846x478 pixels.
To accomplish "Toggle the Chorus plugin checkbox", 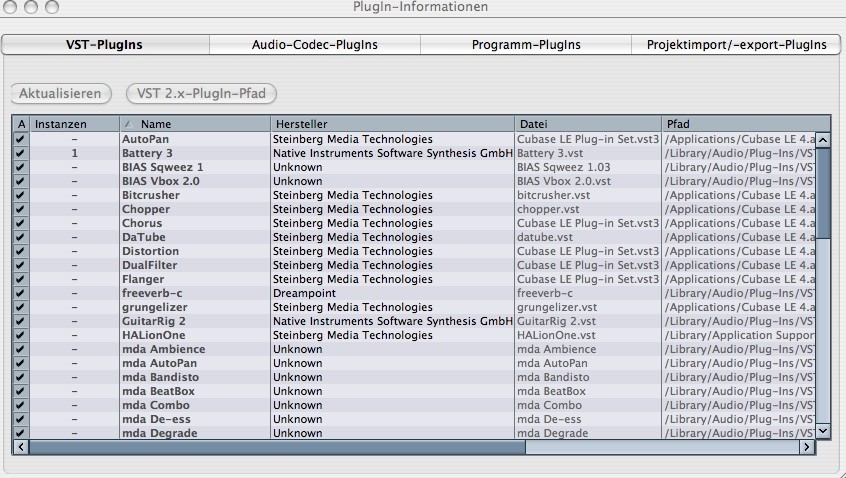I will tap(21, 223).
